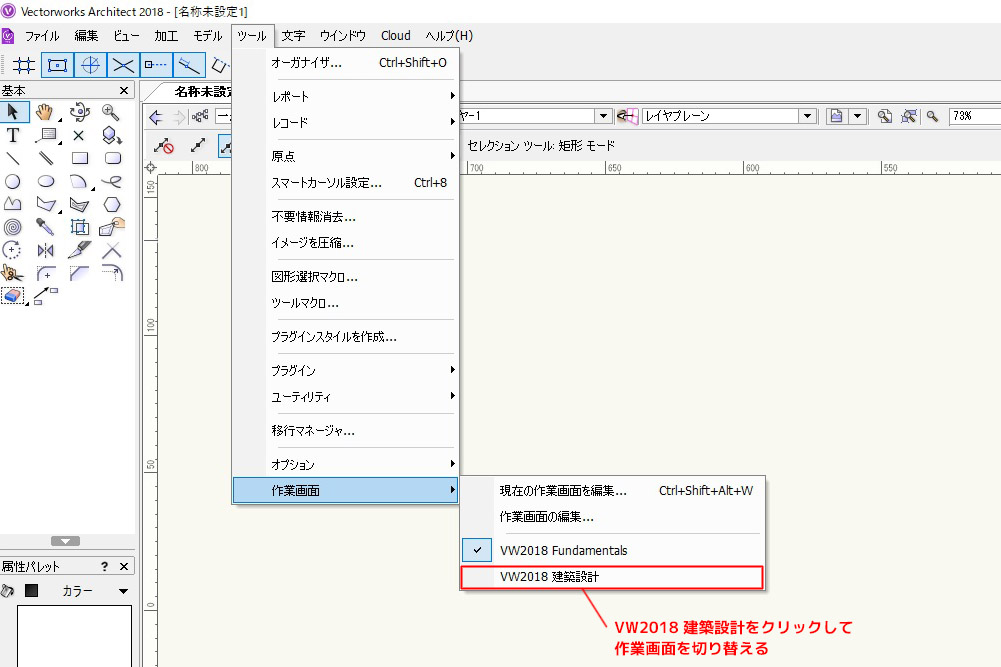This screenshot has height=667, width=1001.
Task: Open the 編集 menu
Action: [x=86, y=36]
